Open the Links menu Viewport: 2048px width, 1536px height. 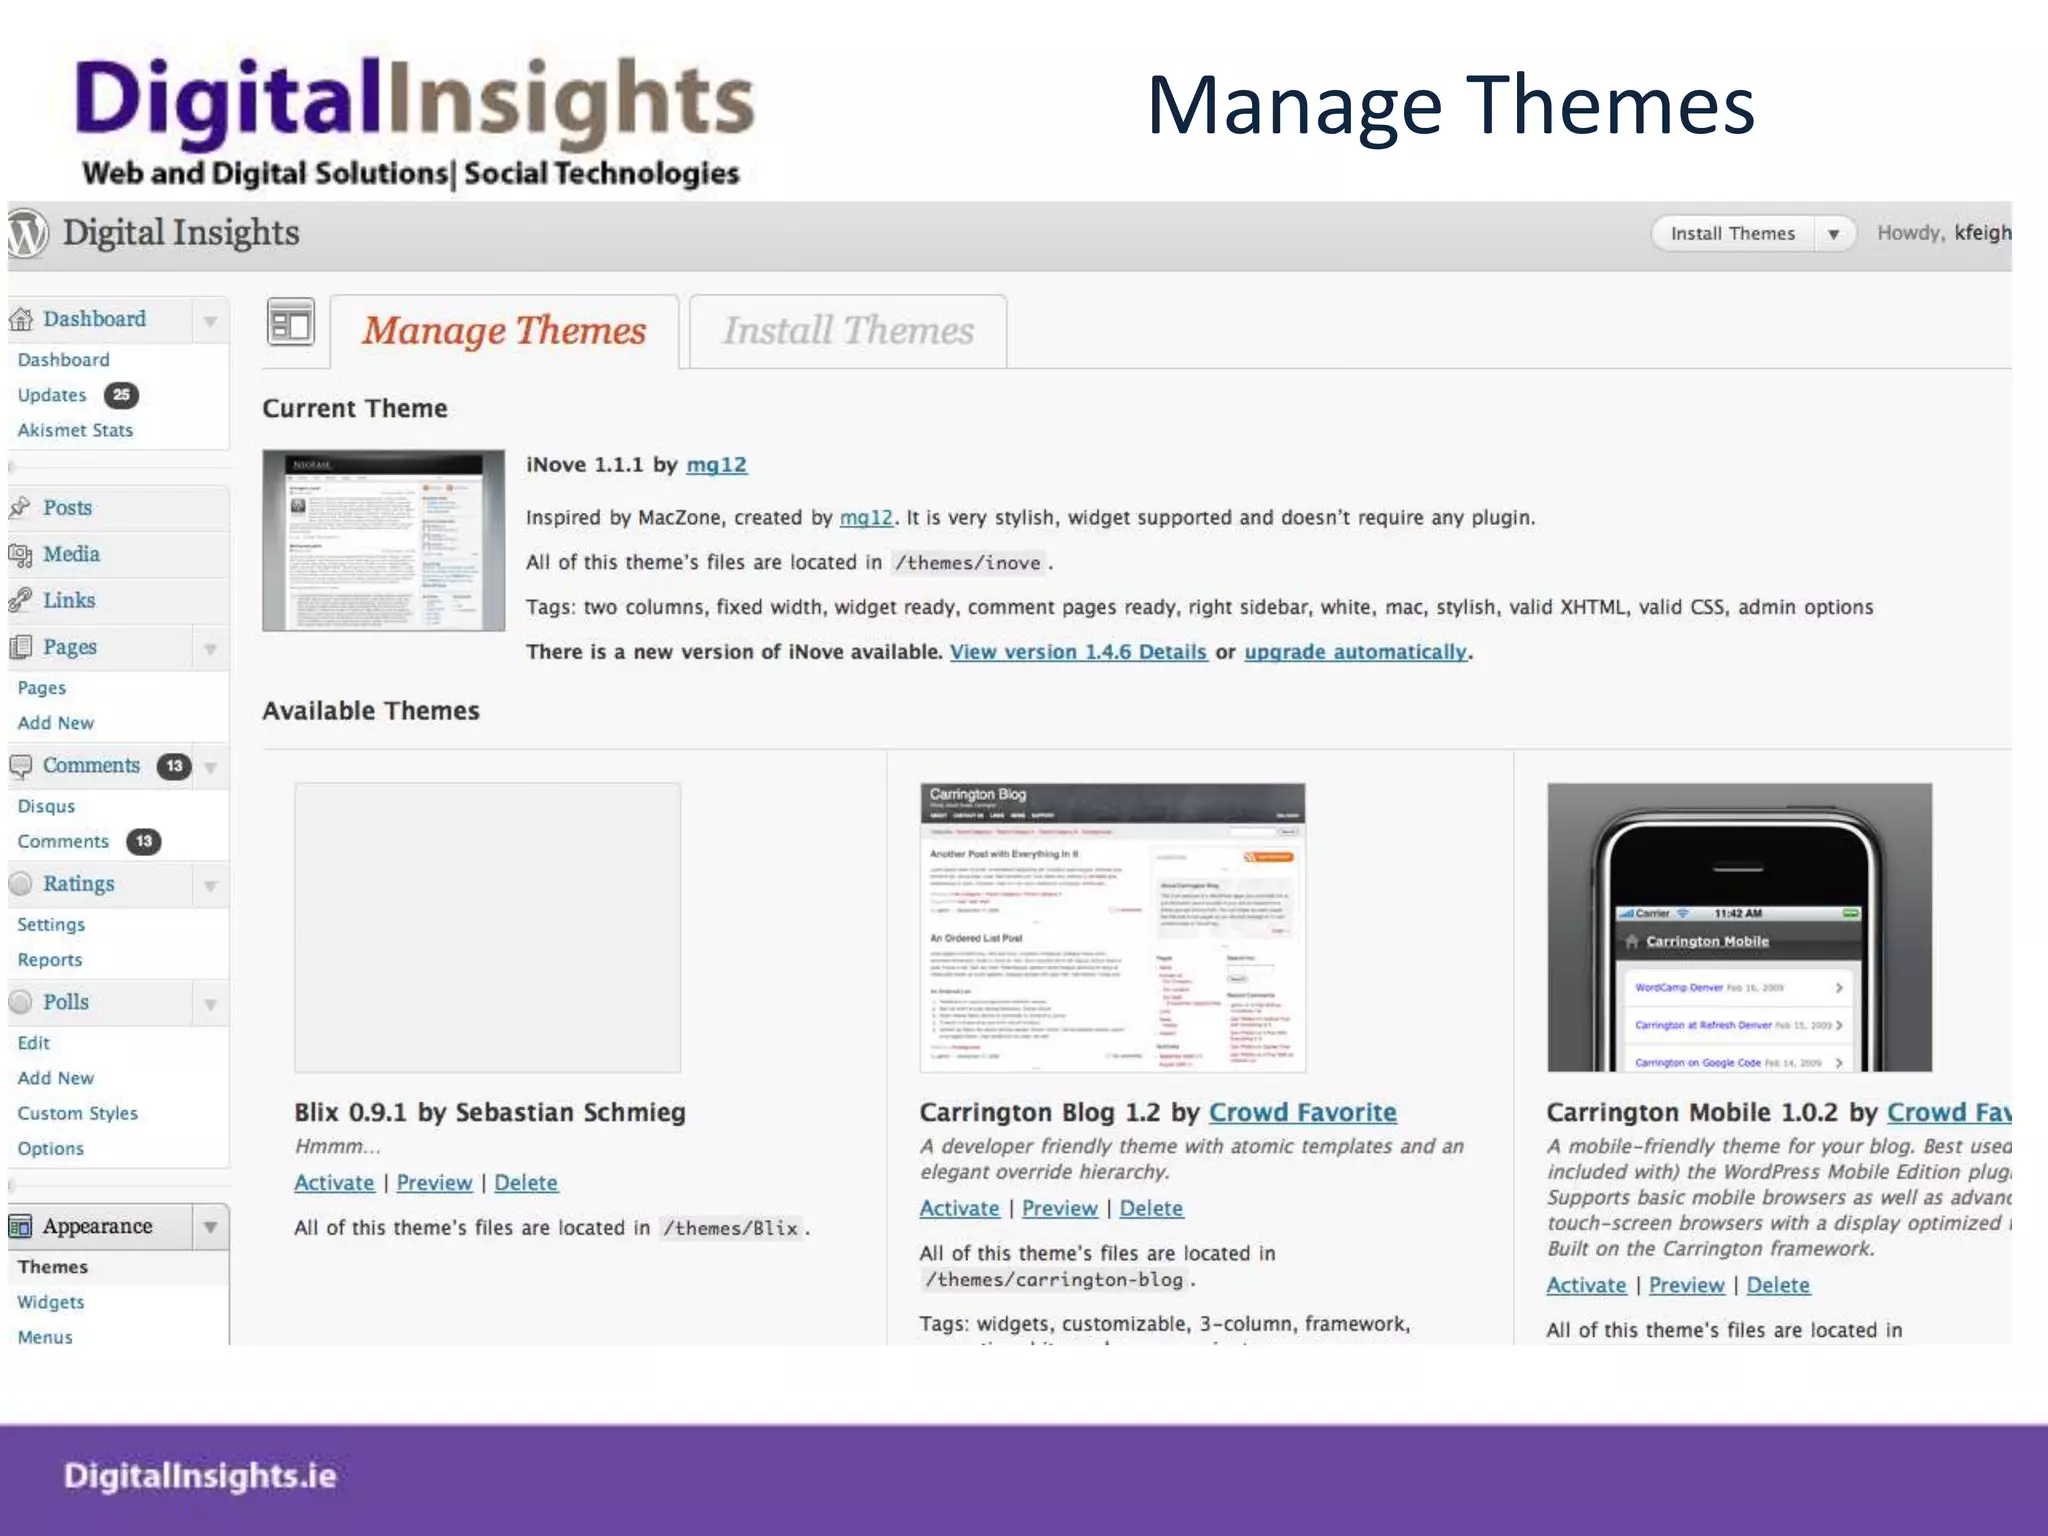(69, 601)
